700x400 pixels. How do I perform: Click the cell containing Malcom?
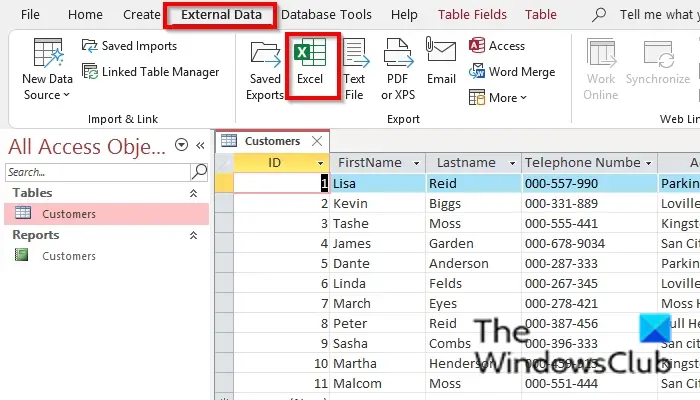click(x=378, y=383)
